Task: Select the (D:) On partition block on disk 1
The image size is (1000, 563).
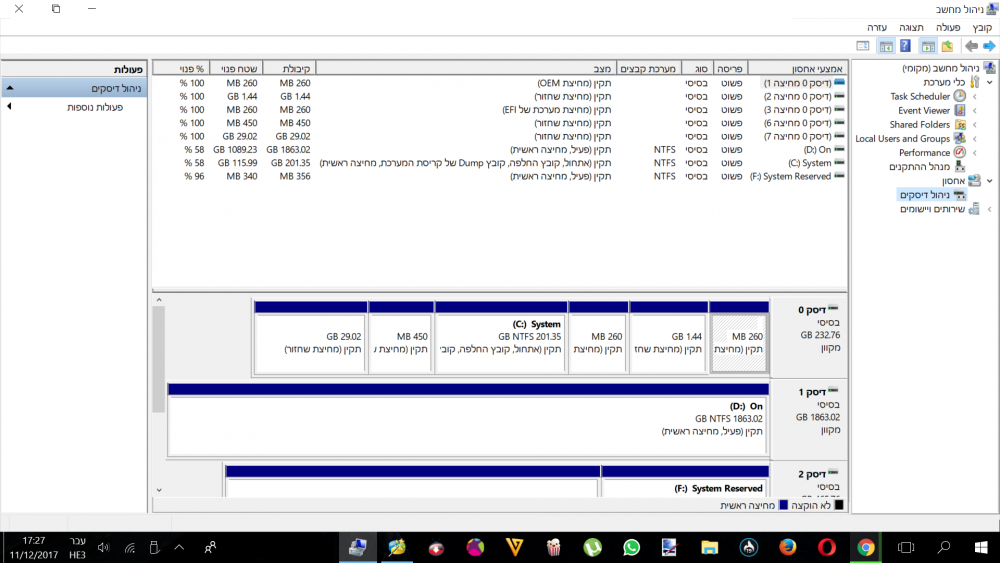Action: pyautogui.click(x=468, y=420)
